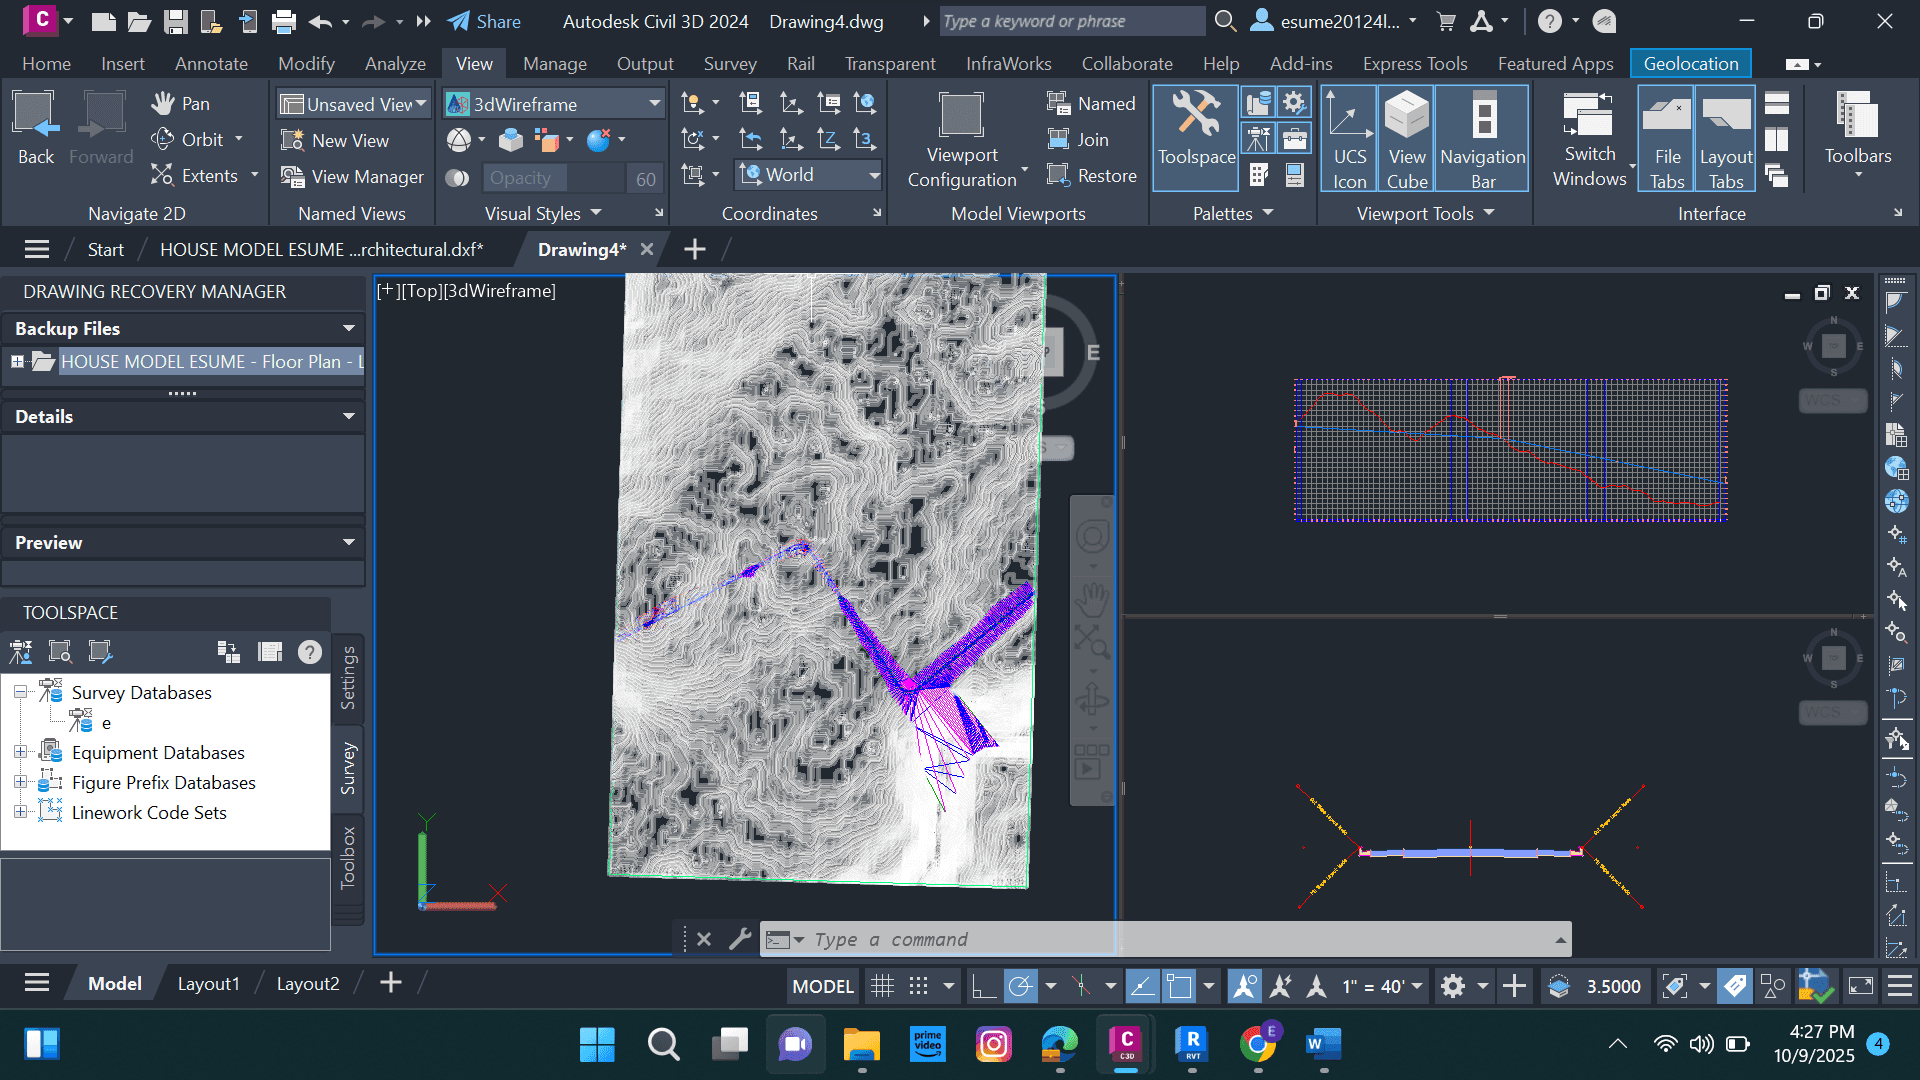Expand the Equipment Databases tree node
Viewport: 1920px width, 1080px height.
coord(20,752)
